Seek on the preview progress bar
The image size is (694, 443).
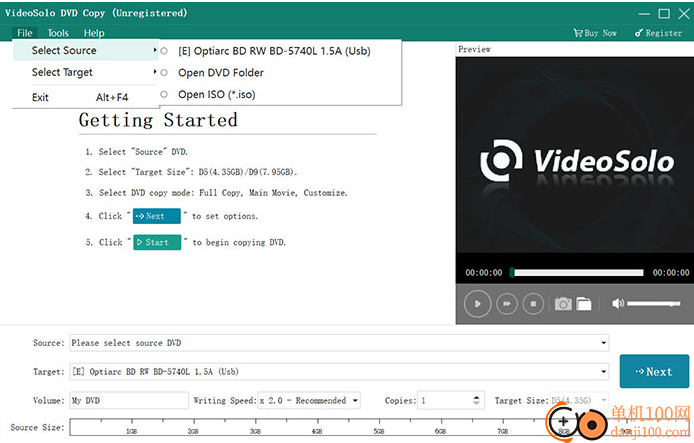[577, 273]
